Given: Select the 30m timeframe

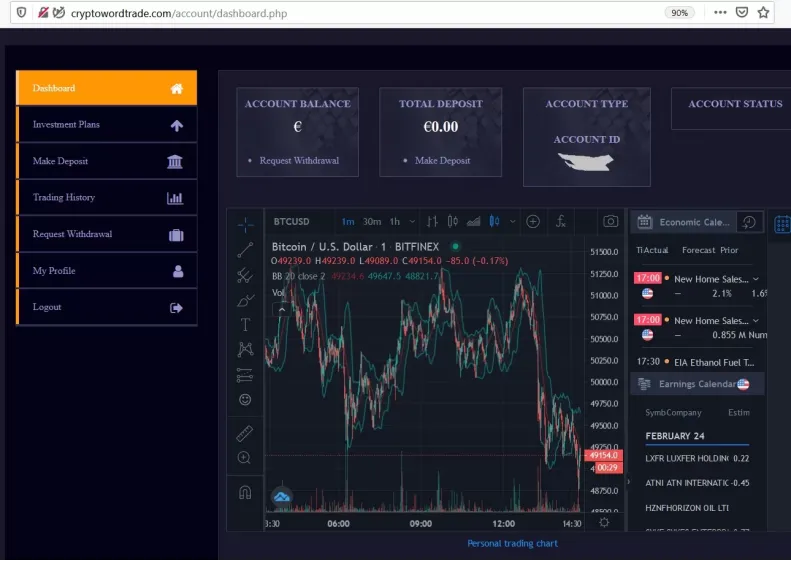Looking at the screenshot, I should click(372, 221).
